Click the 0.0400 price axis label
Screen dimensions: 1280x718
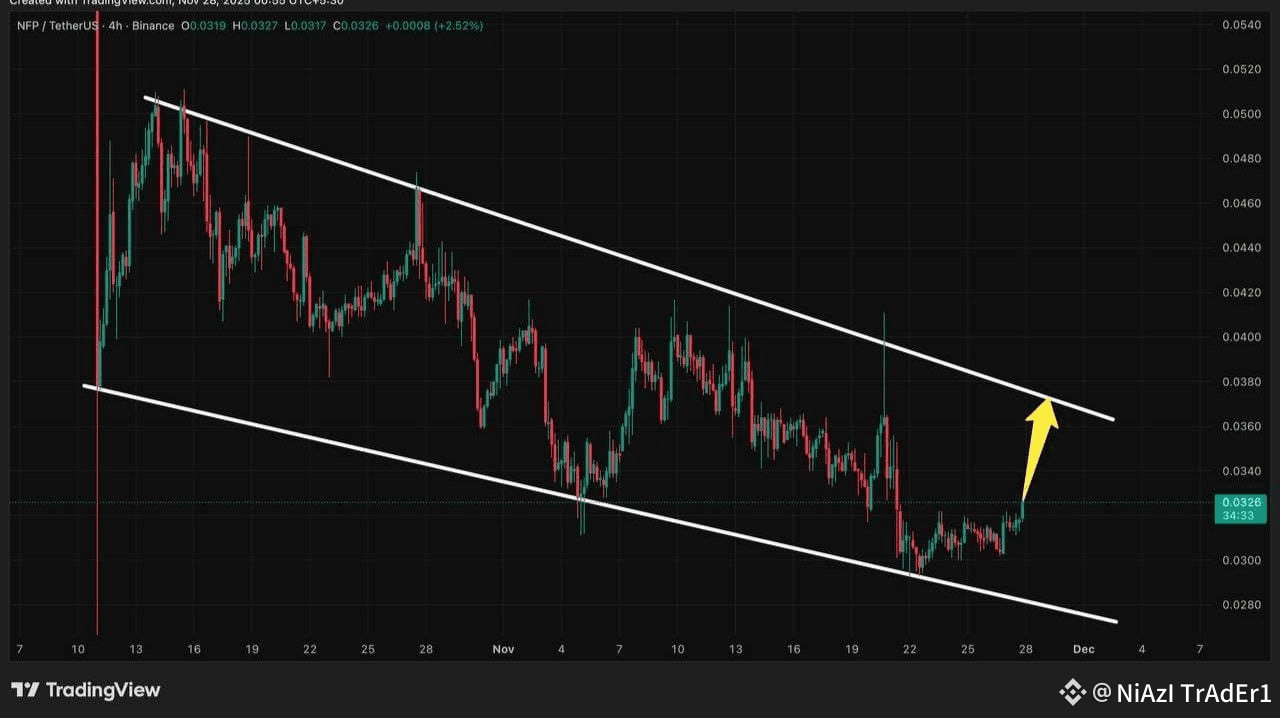pyautogui.click(x=1241, y=337)
